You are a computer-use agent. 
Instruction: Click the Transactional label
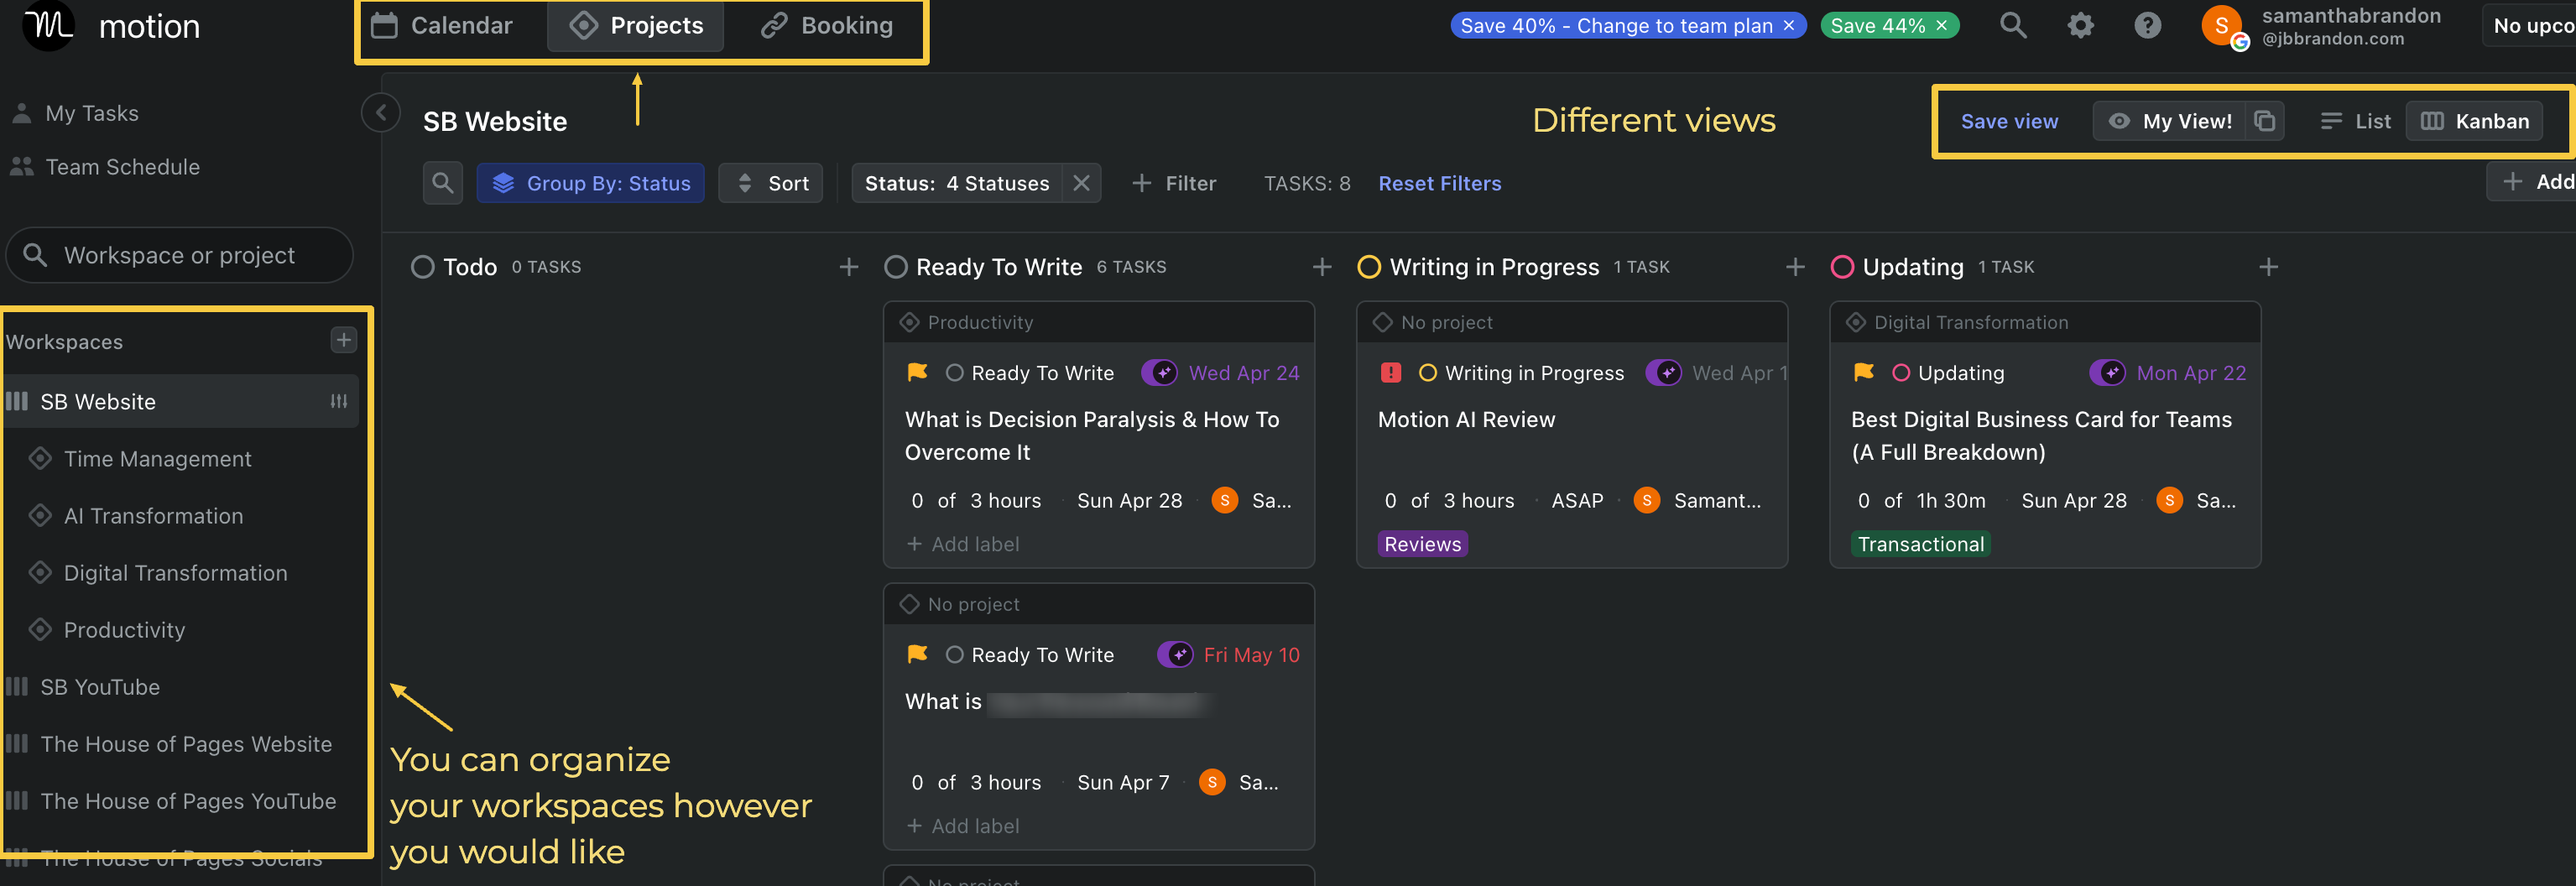click(x=1920, y=544)
